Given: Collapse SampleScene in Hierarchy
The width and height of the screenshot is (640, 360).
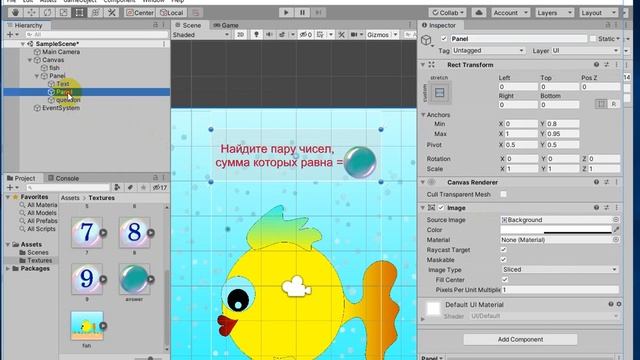Looking at the screenshot, I should pyautogui.click(x=23, y=44).
